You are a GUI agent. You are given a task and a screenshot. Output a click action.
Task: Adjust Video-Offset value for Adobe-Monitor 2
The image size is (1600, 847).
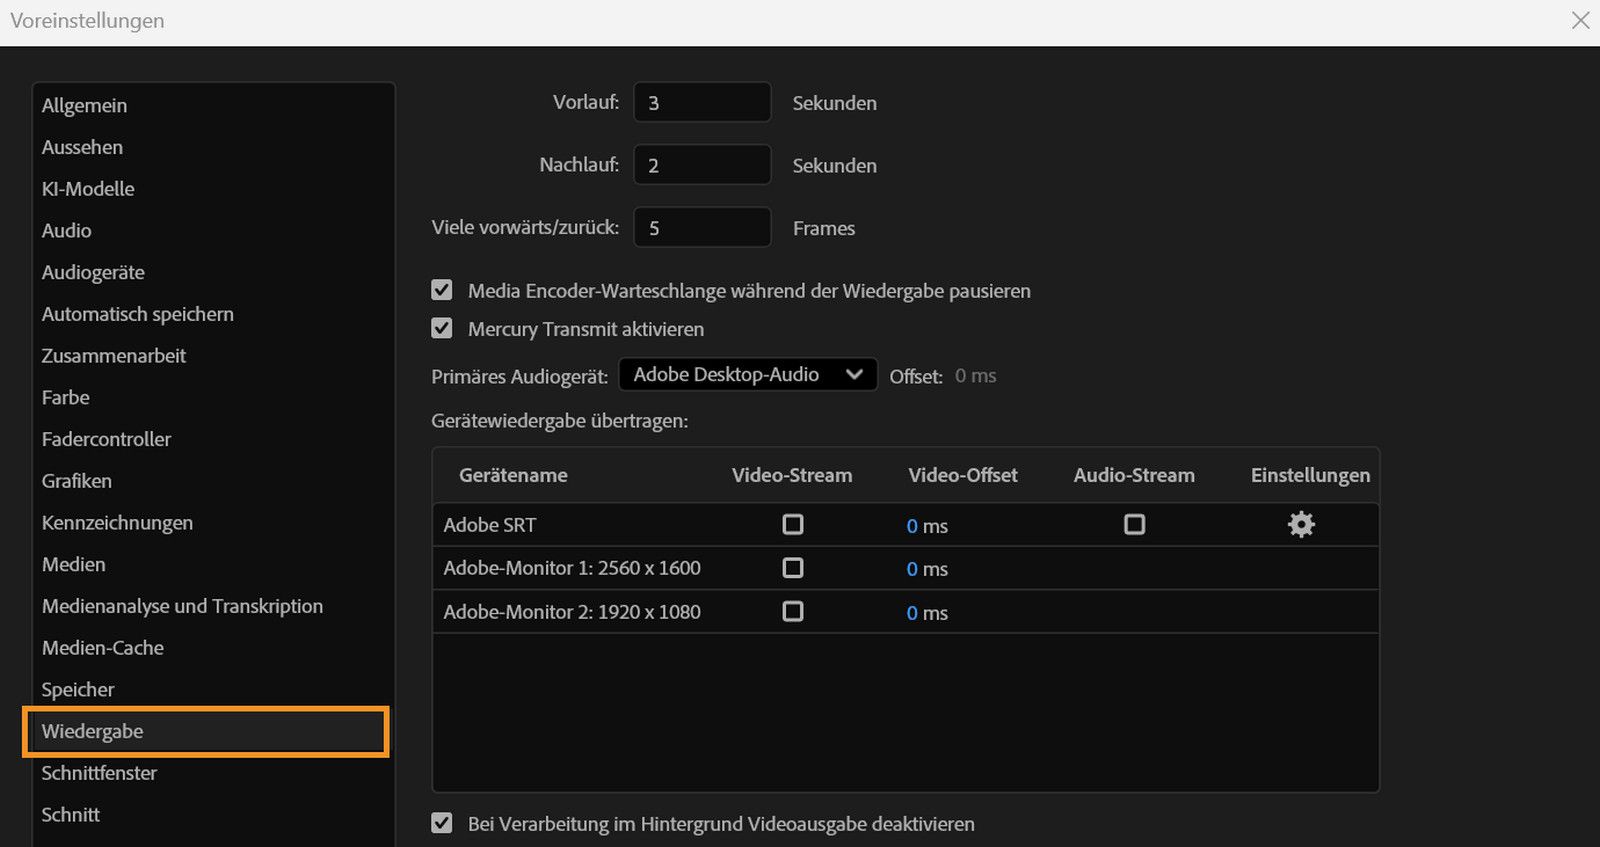click(912, 613)
